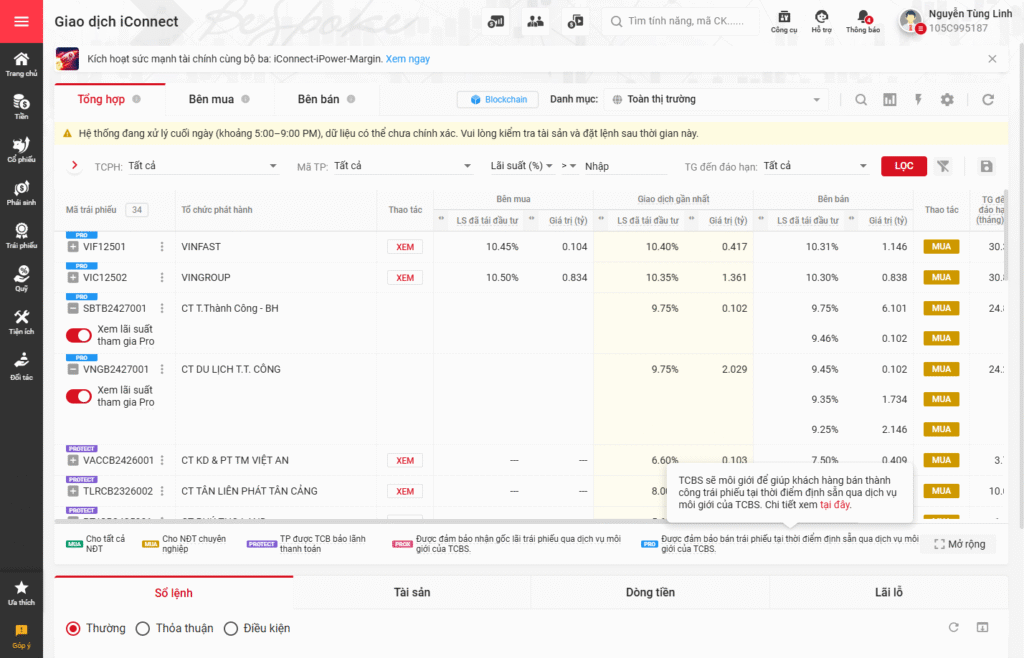Screen dimensions: 1024x658
Task: Open the Công cụ tools icon
Action: [784, 21]
